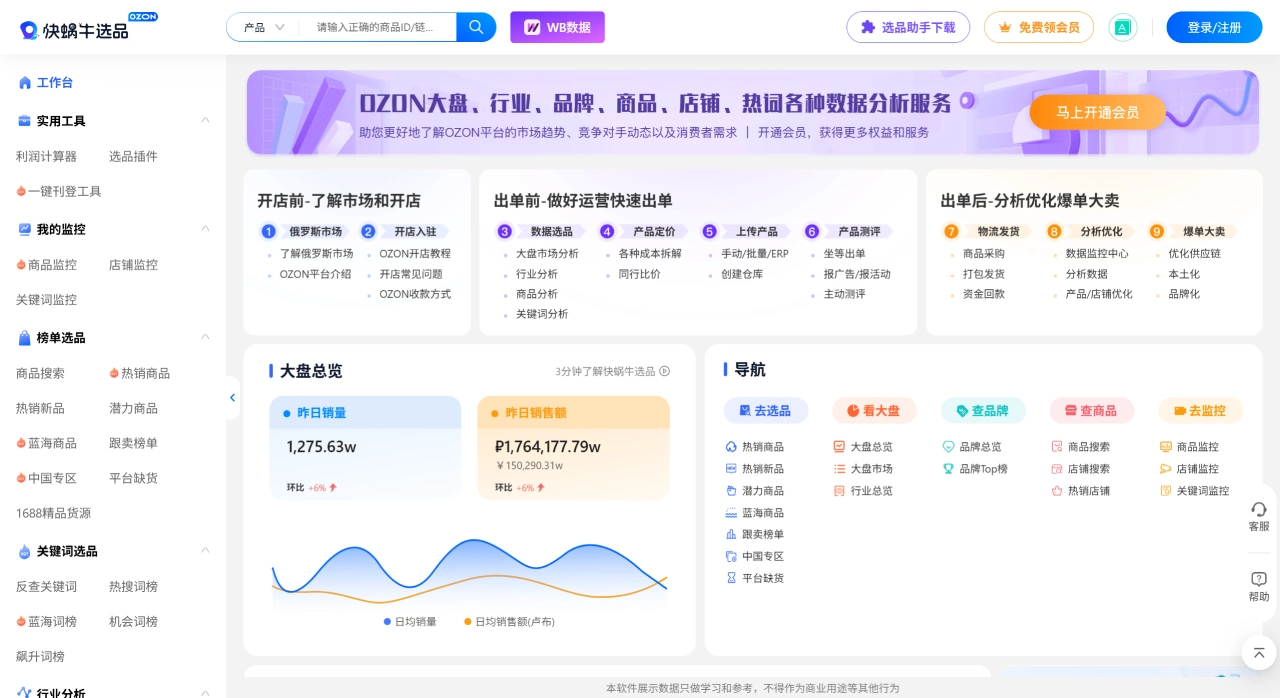Click the WB数据 button
Image resolution: width=1280 pixels, height=698 pixels.
557,27
